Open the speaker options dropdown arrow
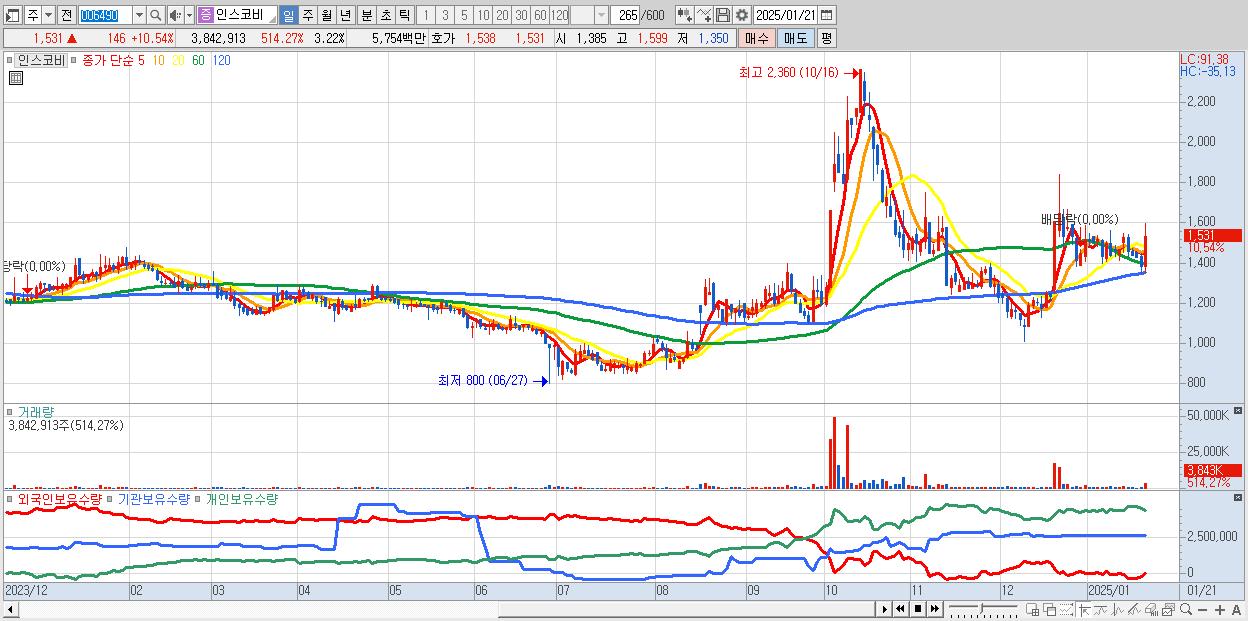 tap(189, 15)
